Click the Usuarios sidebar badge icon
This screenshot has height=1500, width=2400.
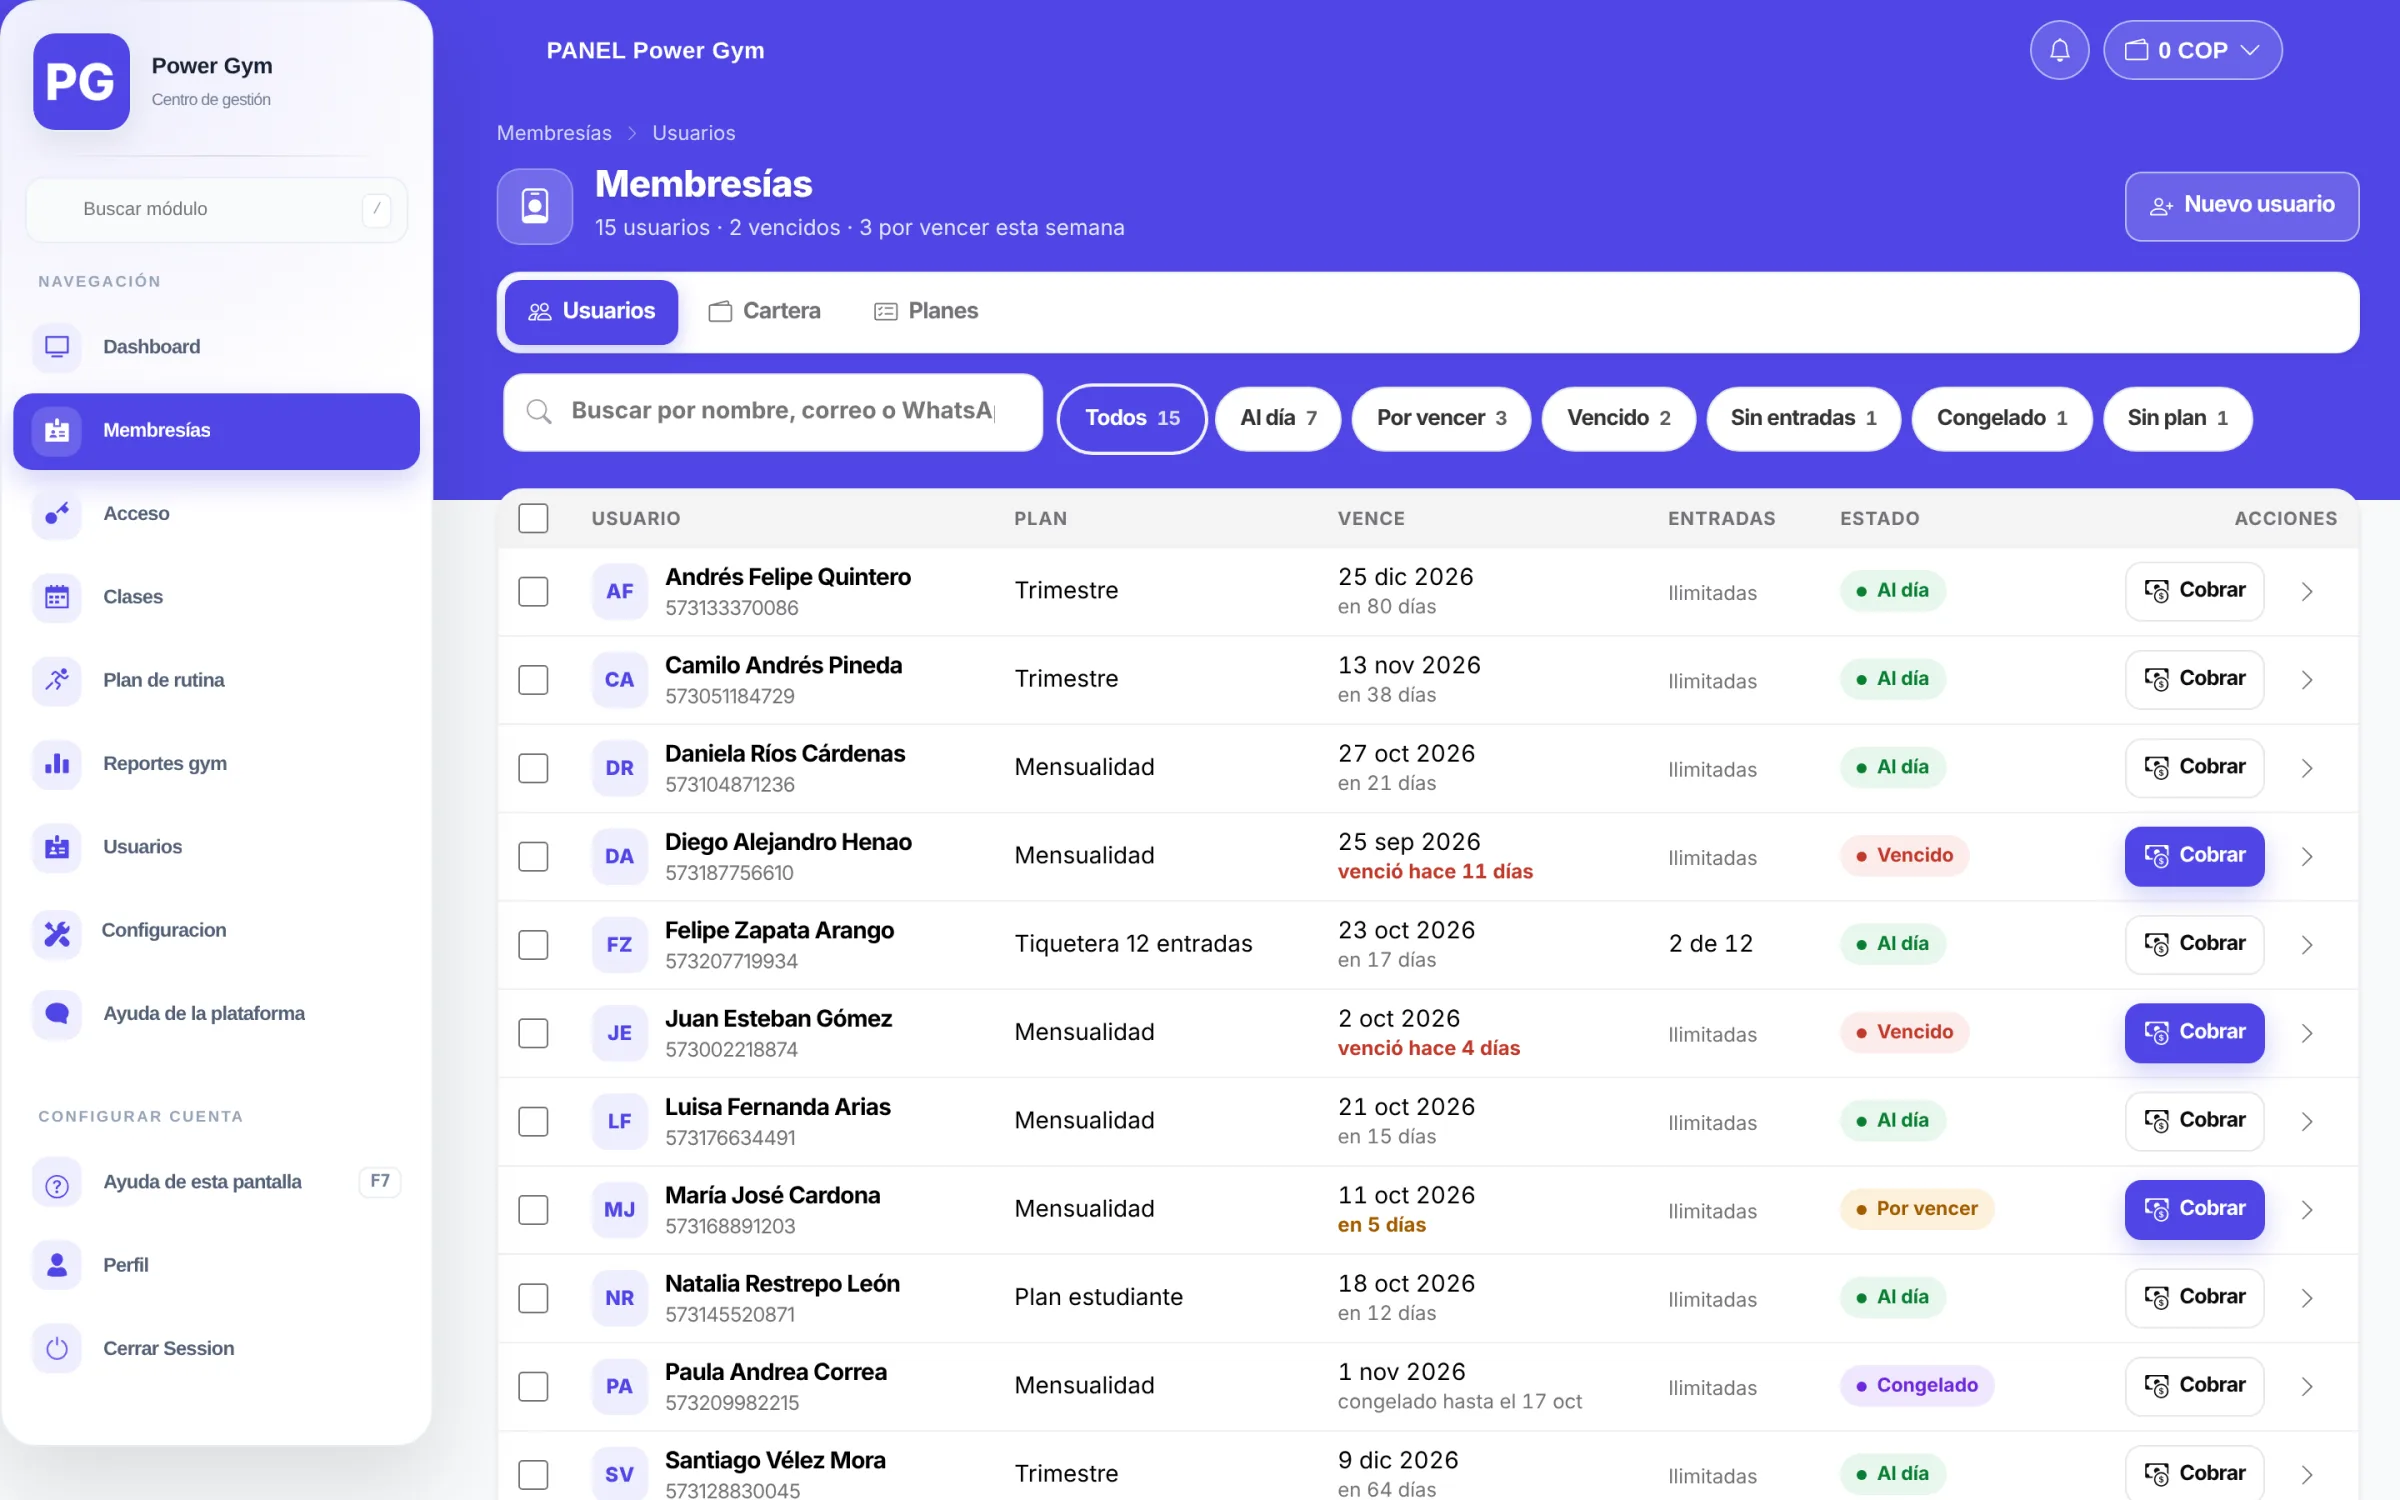coord(57,847)
